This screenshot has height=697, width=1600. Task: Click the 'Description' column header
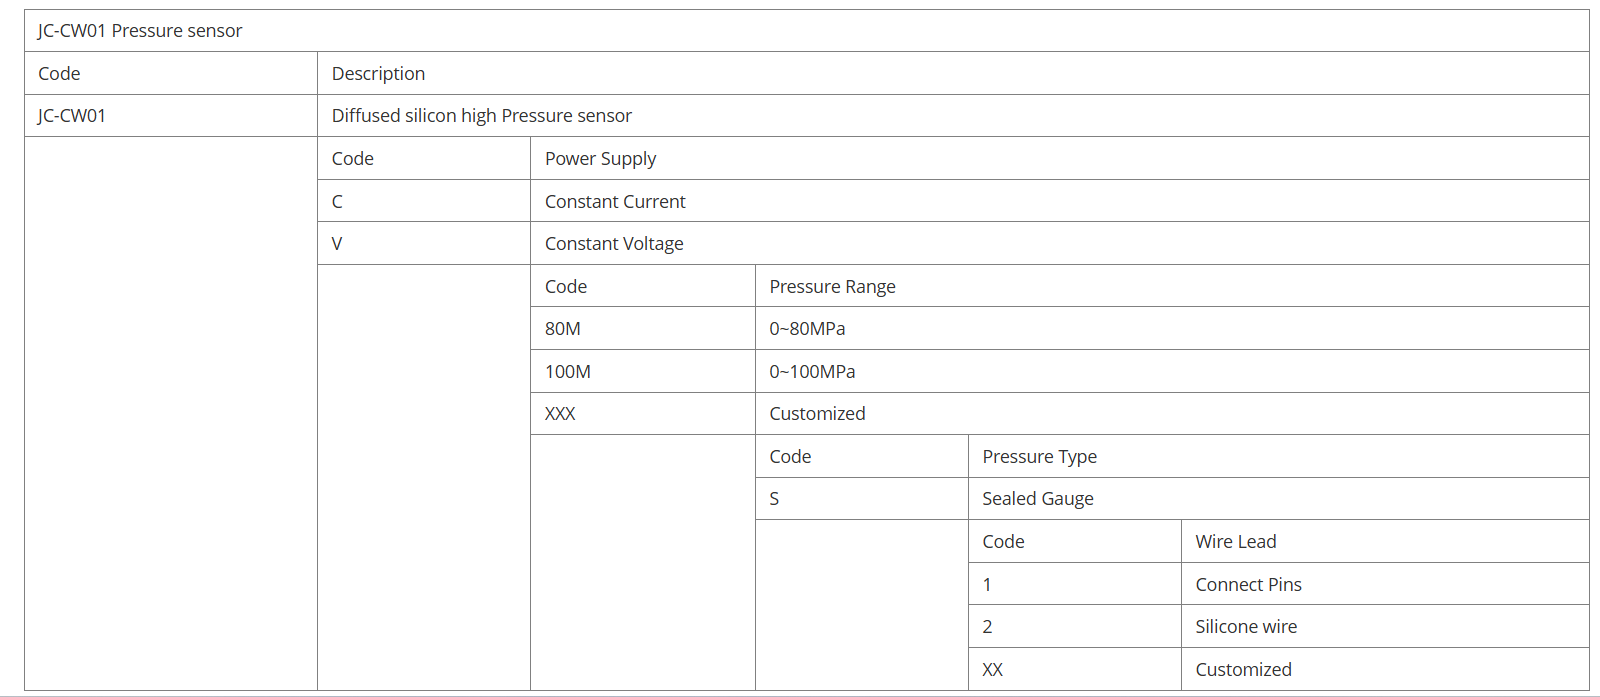click(378, 74)
